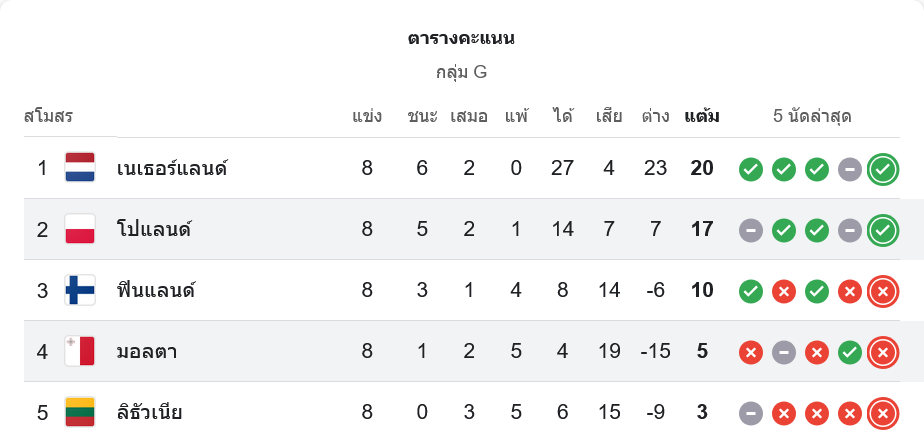Screen dimensions: 924x447
Task: Click Netherlands' grey draw icon
Action: coord(849,169)
